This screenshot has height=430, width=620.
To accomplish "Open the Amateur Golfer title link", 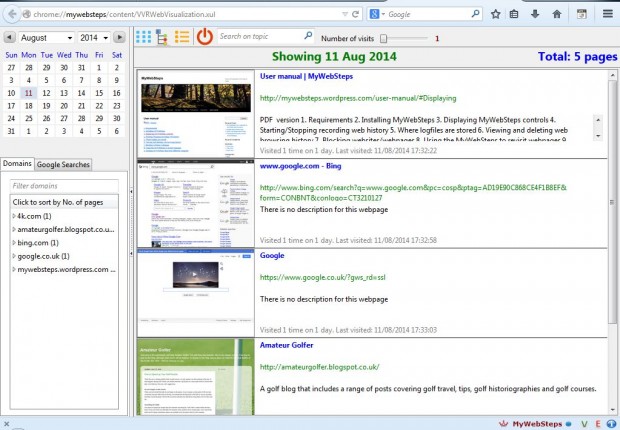I will [286, 345].
